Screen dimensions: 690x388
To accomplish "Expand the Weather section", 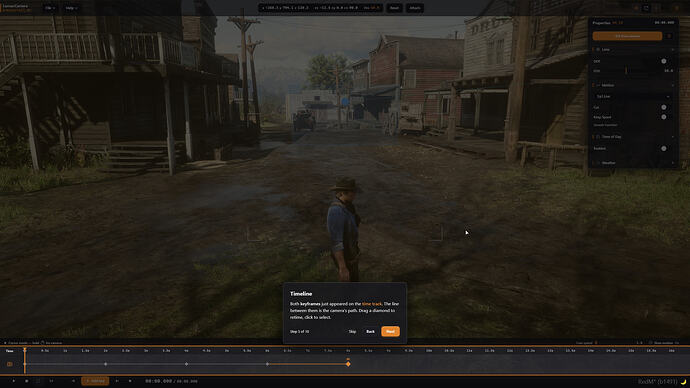I will (672, 163).
